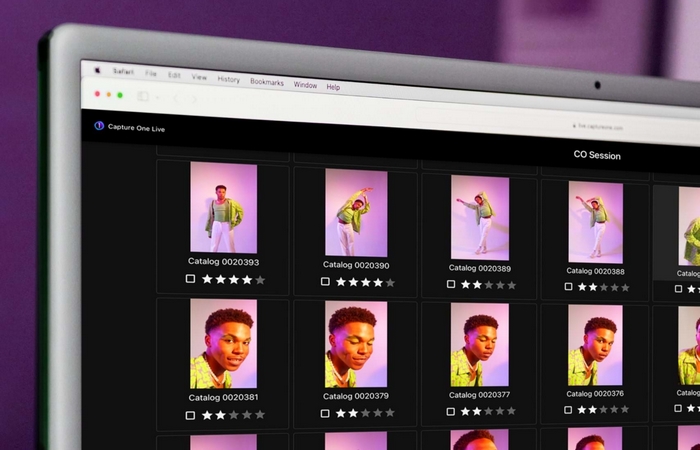Rate Catalog 0020376 three stars

point(604,409)
